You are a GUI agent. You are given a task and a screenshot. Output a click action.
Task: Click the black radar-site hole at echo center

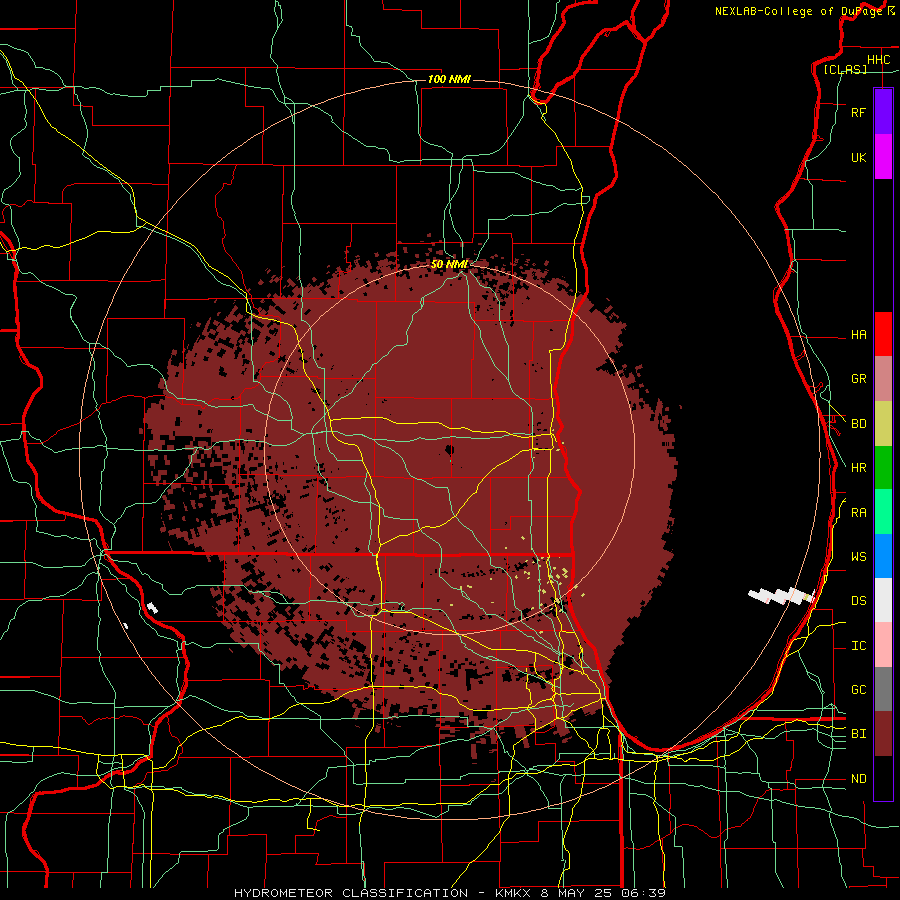click(449, 449)
